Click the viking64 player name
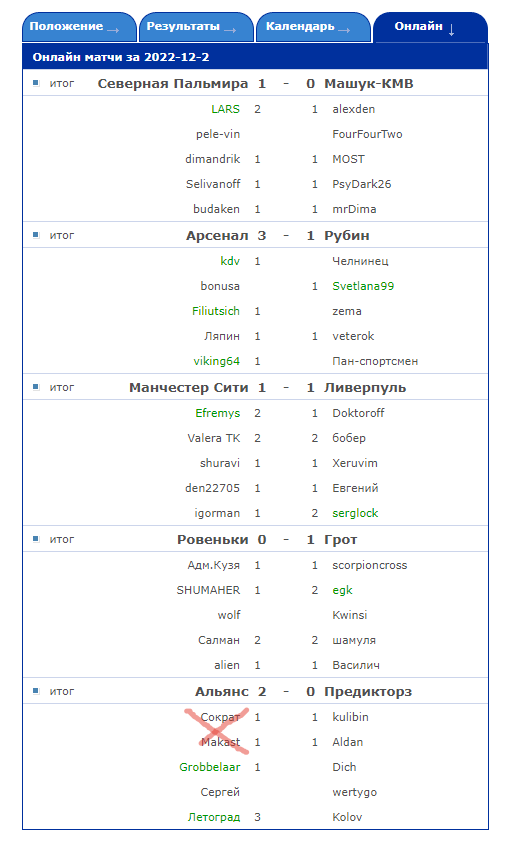 [217, 361]
